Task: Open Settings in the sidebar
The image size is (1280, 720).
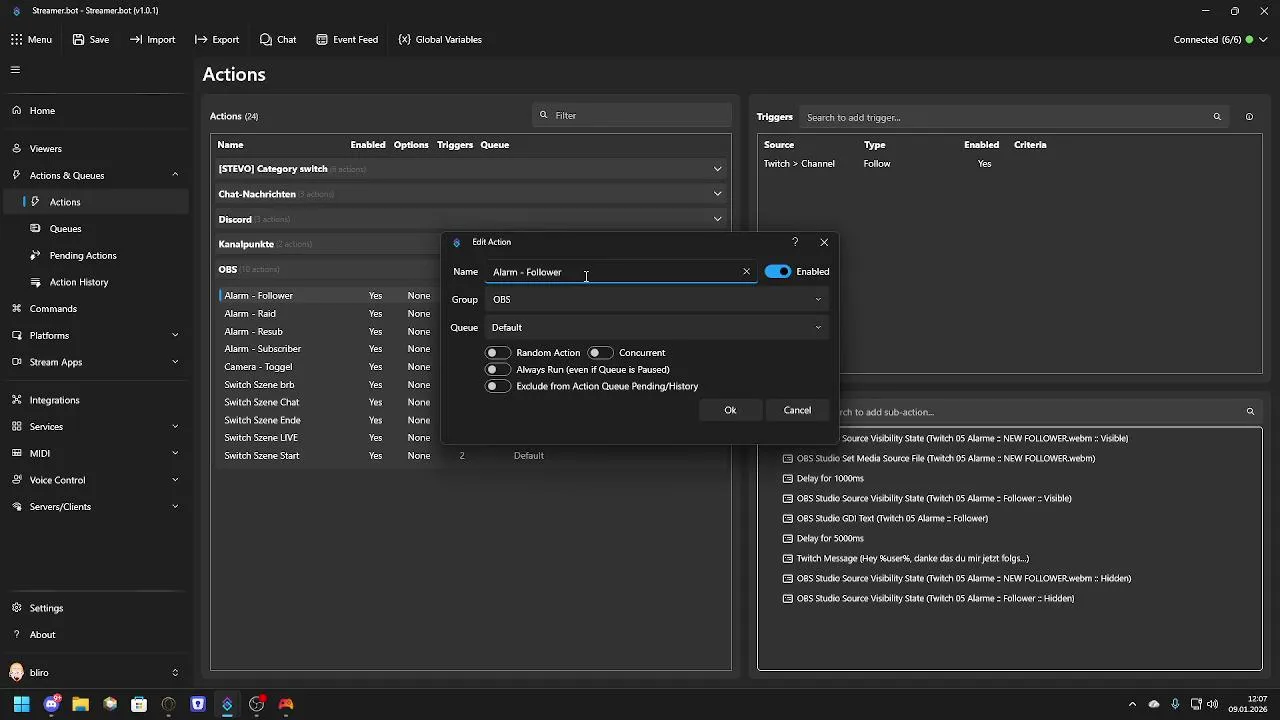Action: 94,608
